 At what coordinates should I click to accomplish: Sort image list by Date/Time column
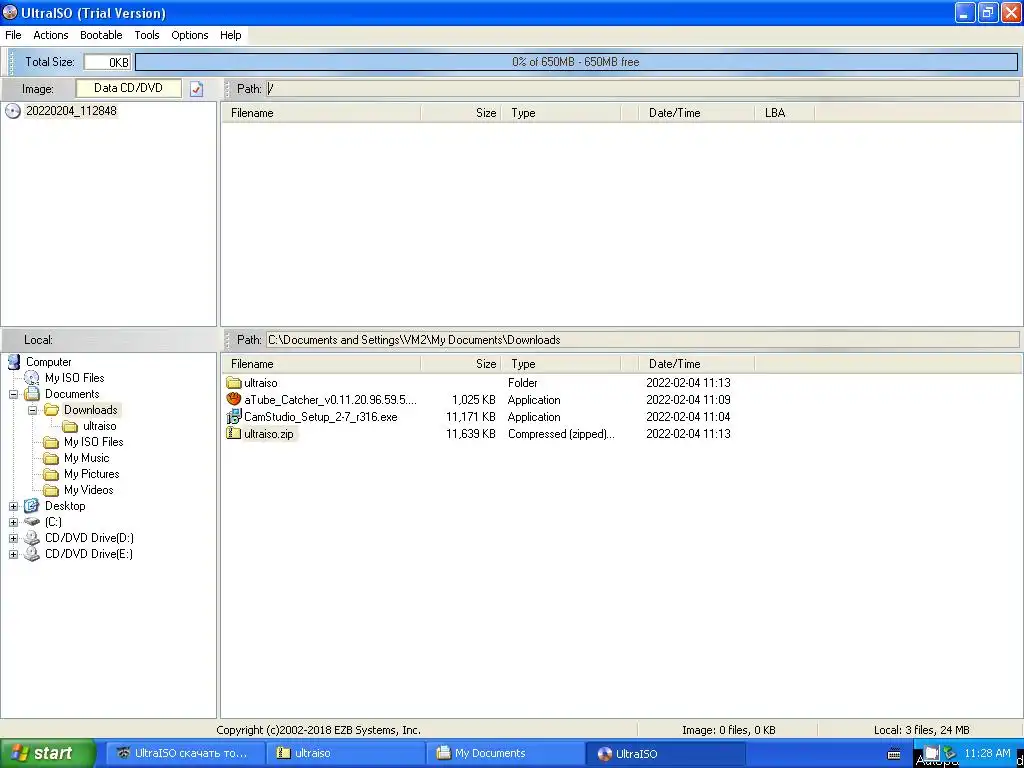click(696, 113)
